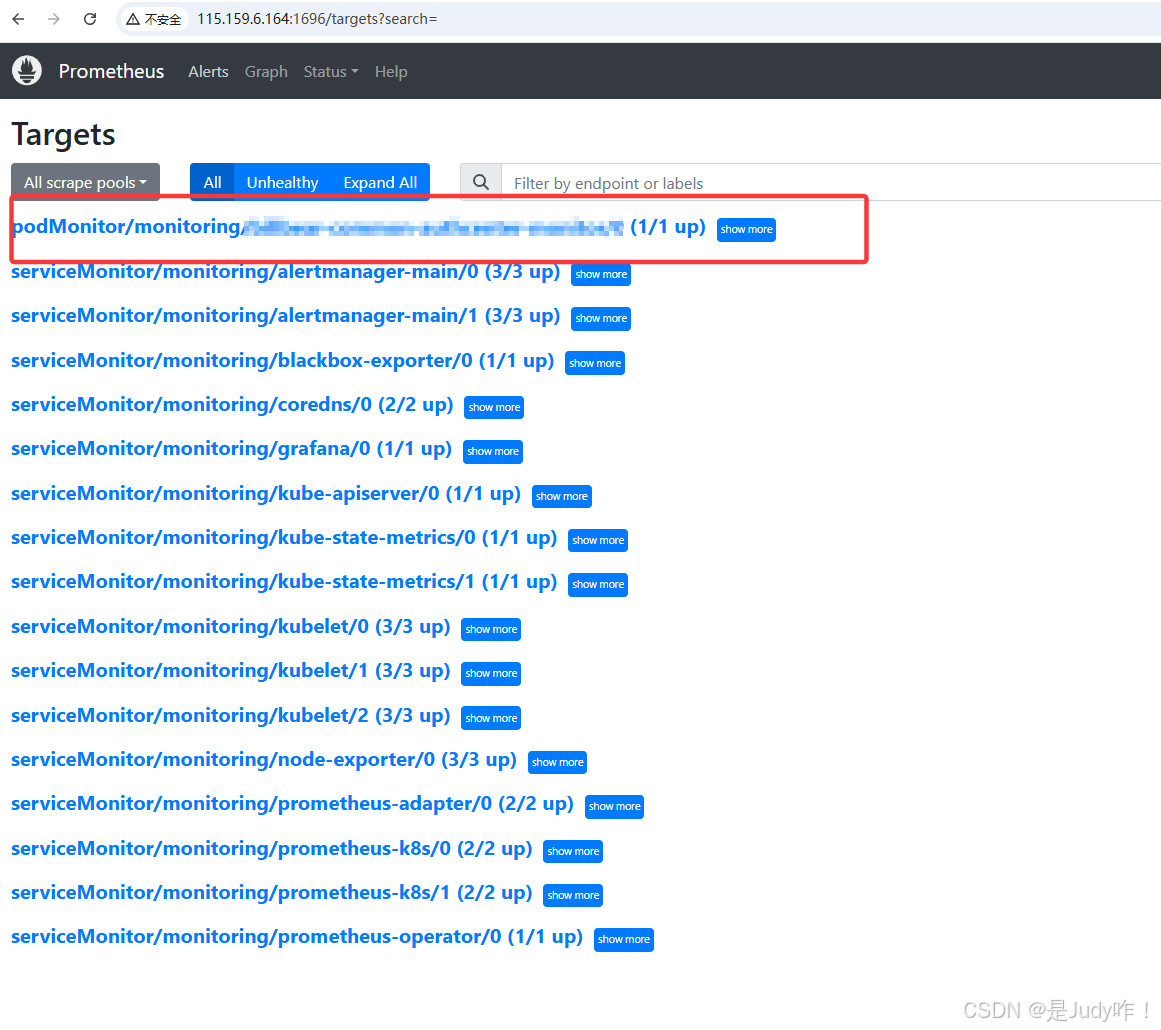Screen dimensions: 1161x1030
Task: Click the insecure site warning icon
Action: [x=133, y=19]
